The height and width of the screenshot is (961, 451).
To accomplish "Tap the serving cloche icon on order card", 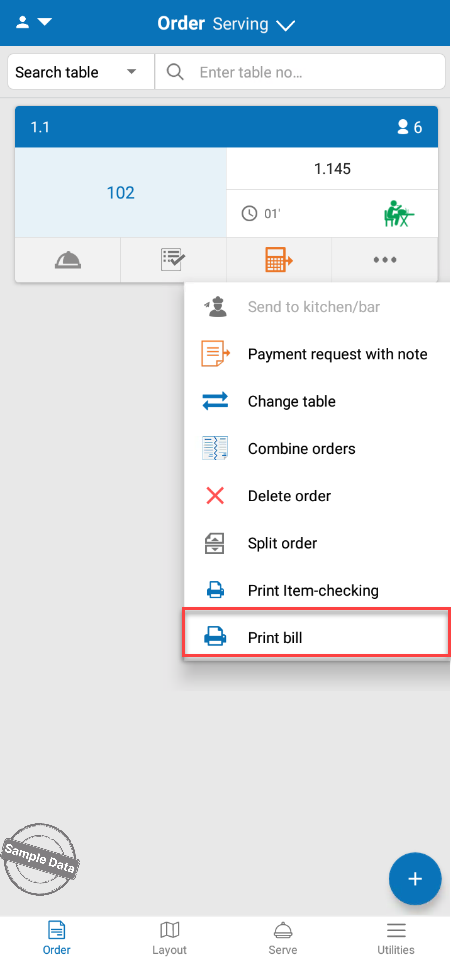I will (67, 260).
